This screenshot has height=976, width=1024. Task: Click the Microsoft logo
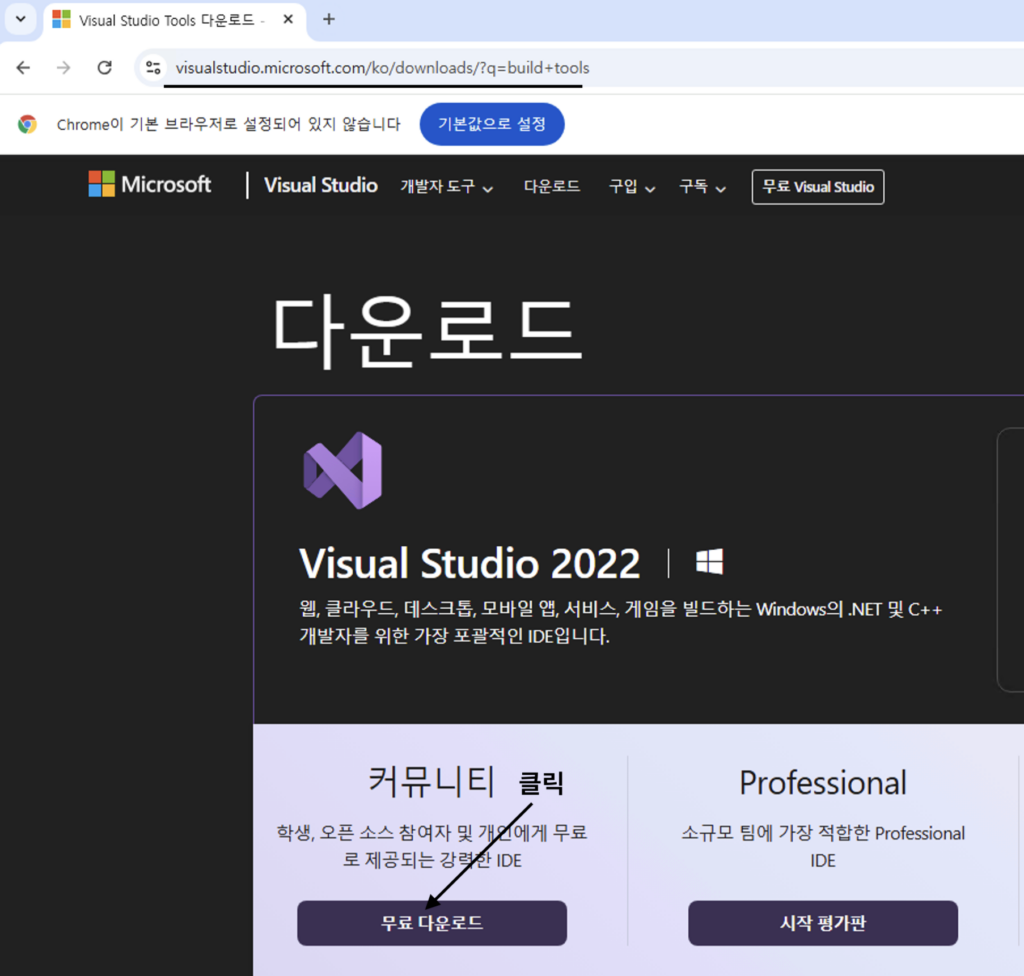150,184
